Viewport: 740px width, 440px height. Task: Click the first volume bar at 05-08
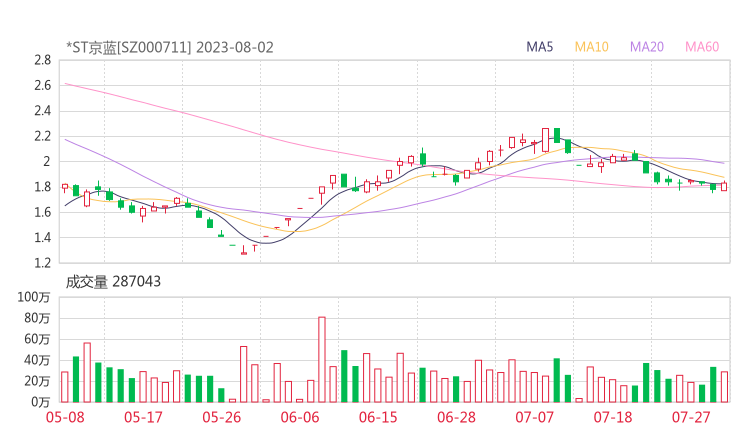[x=65, y=387]
